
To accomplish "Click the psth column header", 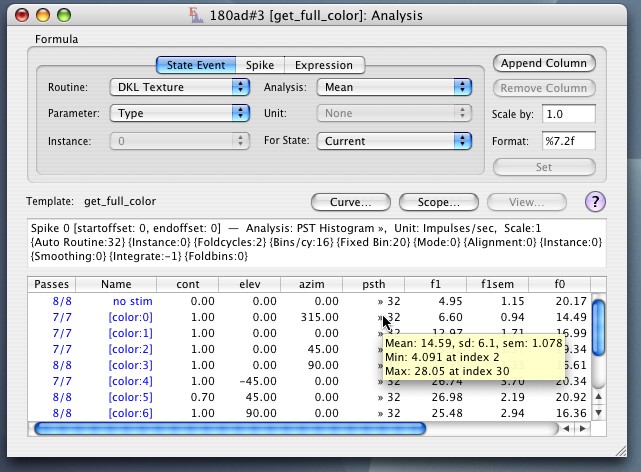I will point(375,285).
